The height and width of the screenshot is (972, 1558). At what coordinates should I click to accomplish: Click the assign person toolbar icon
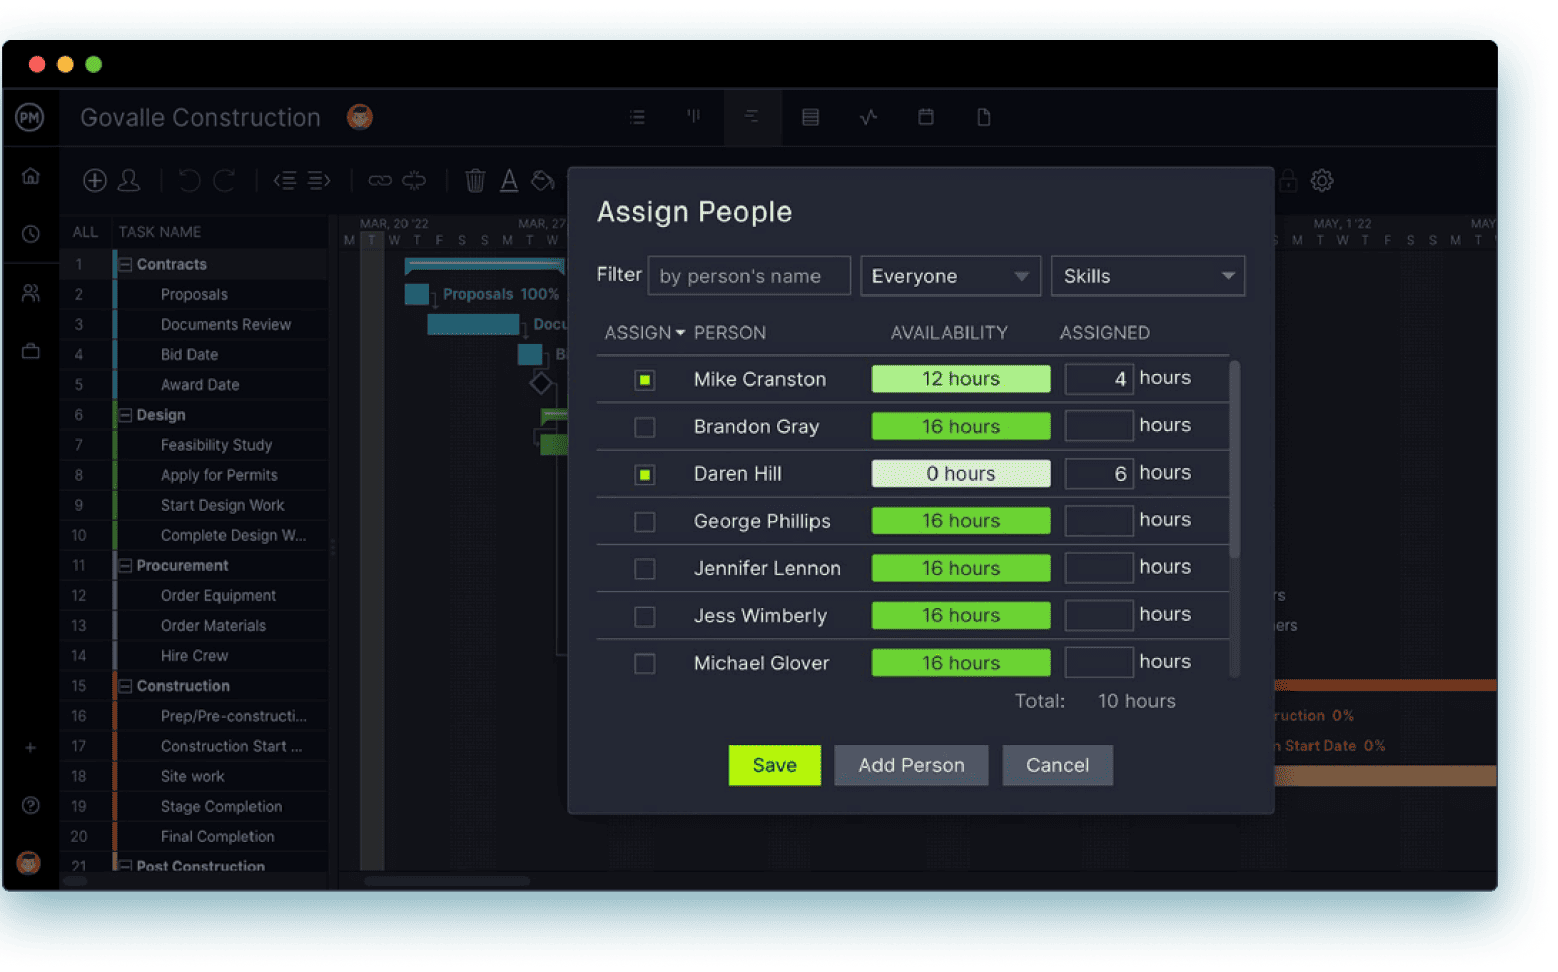click(129, 180)
